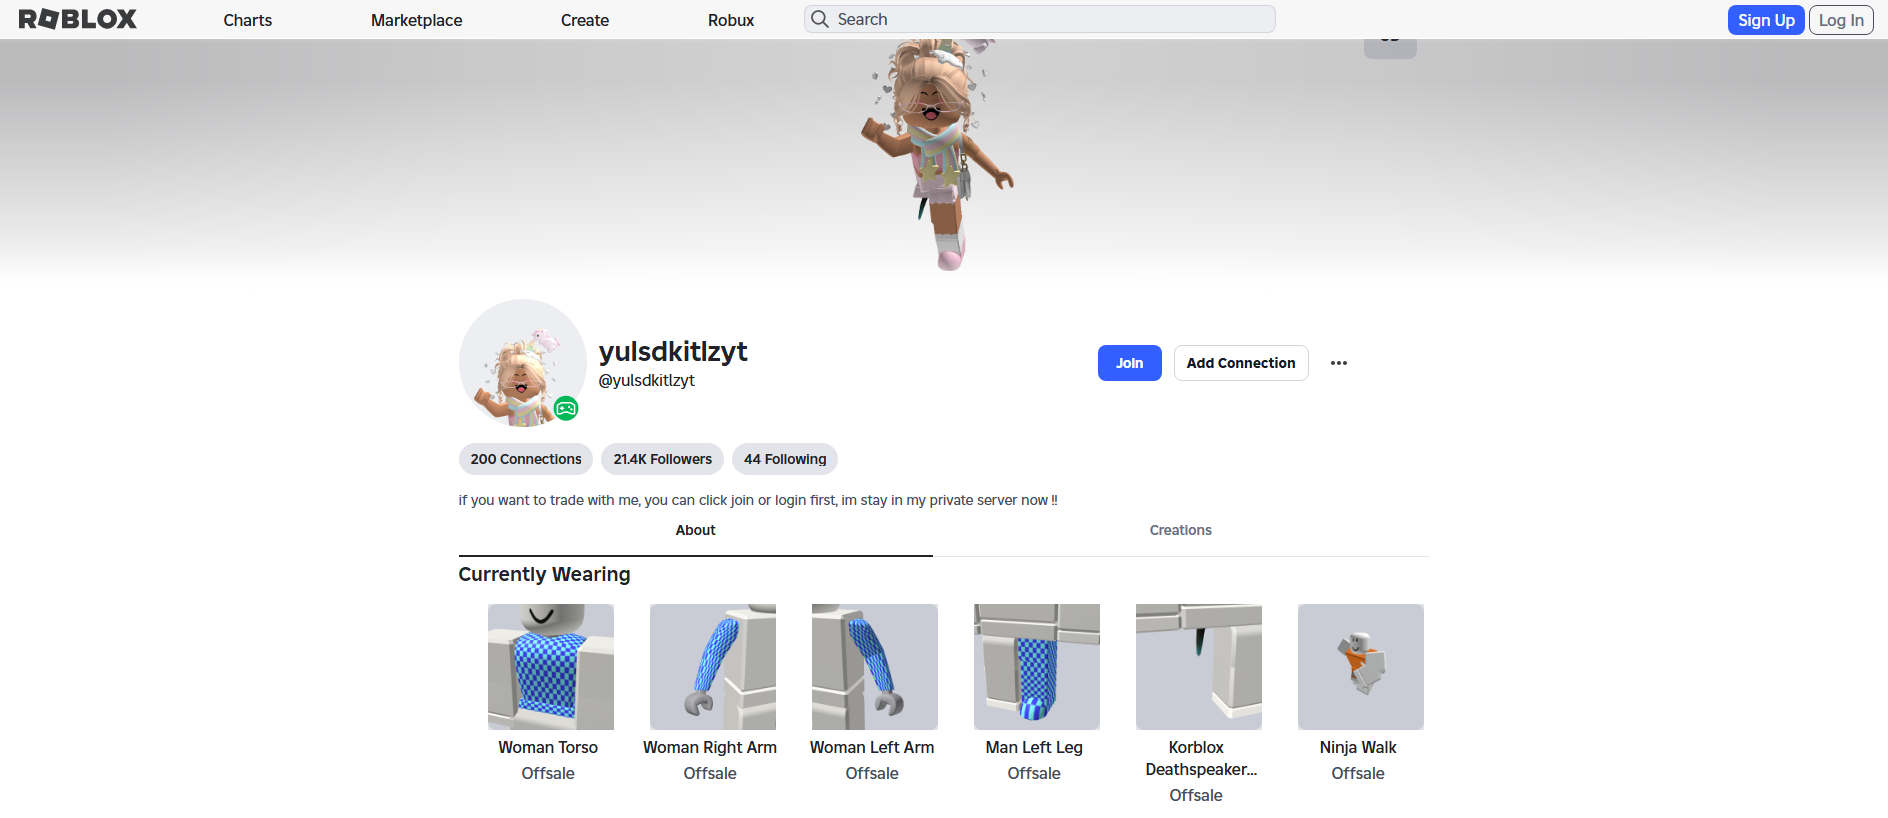The height and width of the screenshot is (818, 1888).
Task: Open the Ninja Walk thumbnail
Action: pos(1361,667)
